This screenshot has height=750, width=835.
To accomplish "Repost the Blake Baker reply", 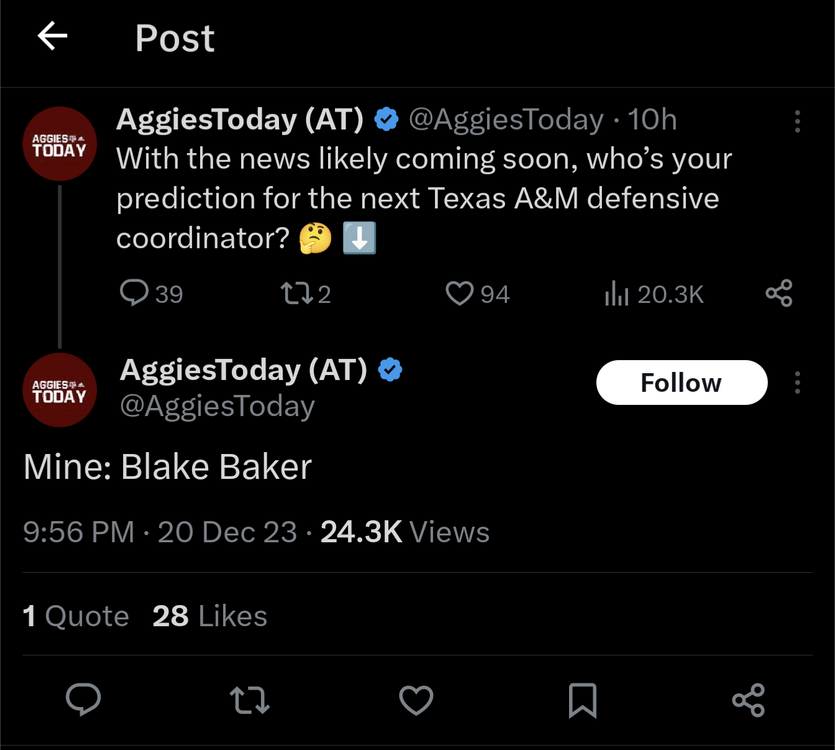I will [x=250, y=700].
